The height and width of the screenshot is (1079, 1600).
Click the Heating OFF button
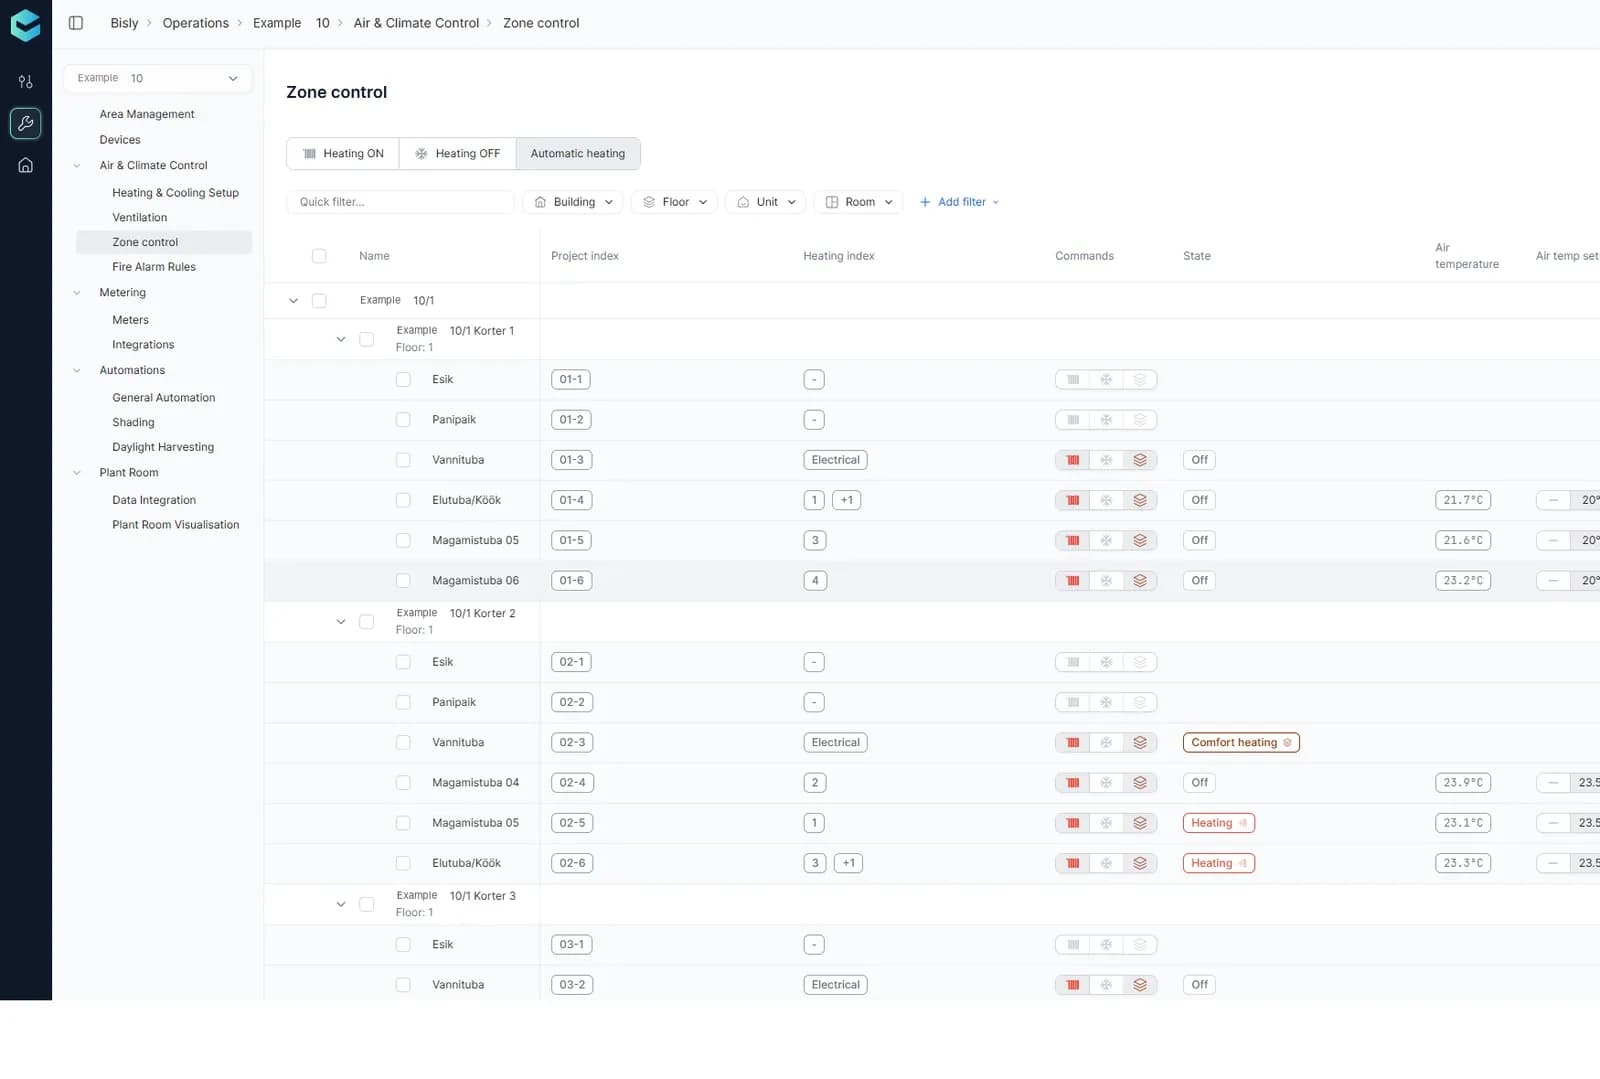coord(458,154)
